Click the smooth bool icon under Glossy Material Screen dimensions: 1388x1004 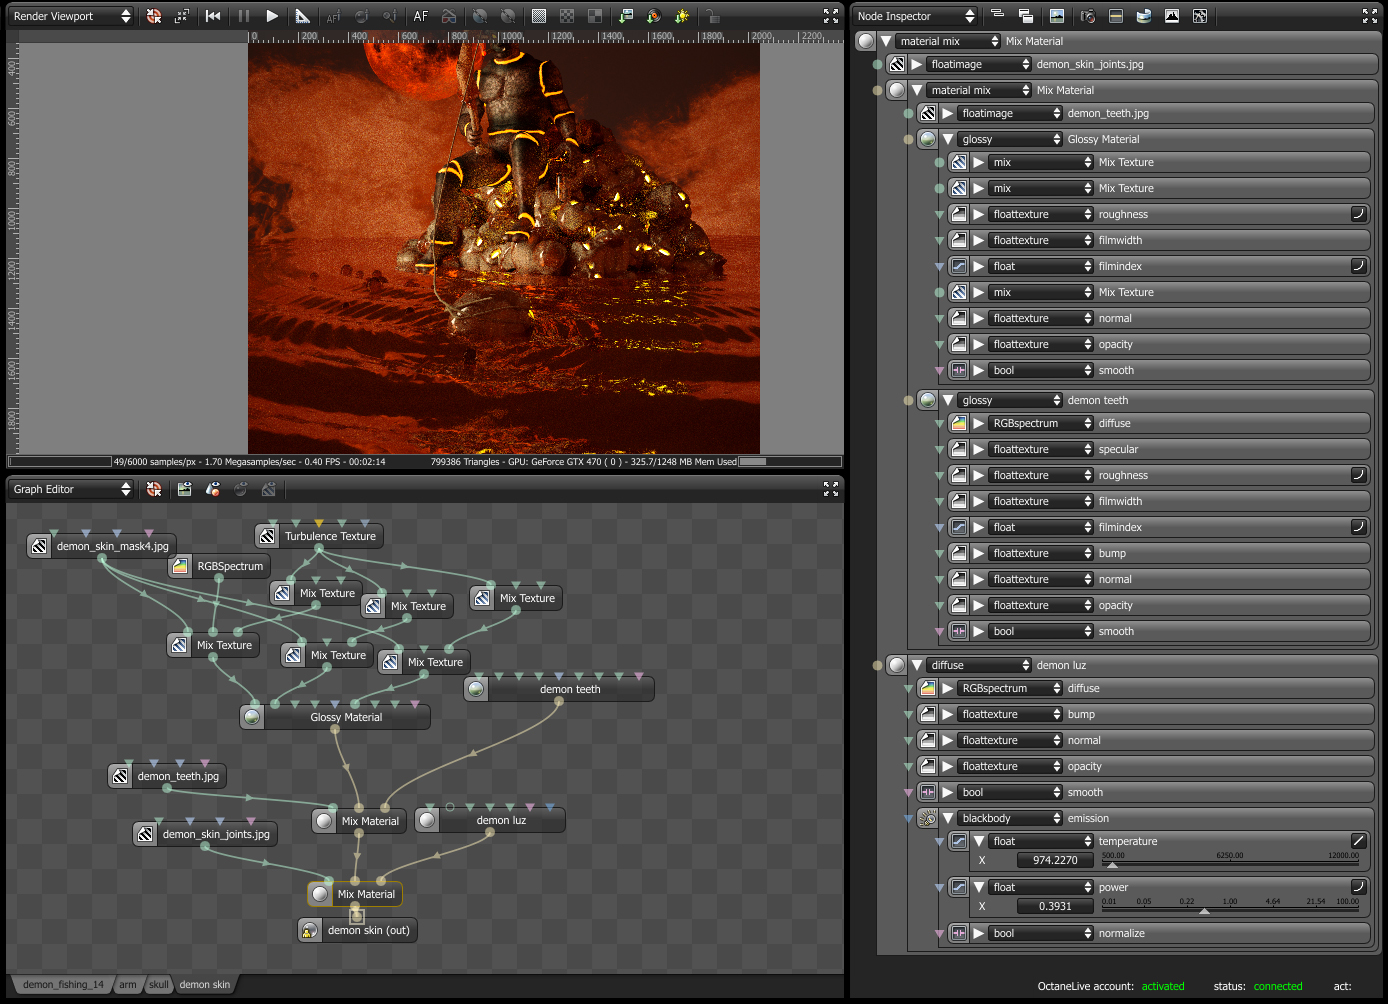click(959, 370)
